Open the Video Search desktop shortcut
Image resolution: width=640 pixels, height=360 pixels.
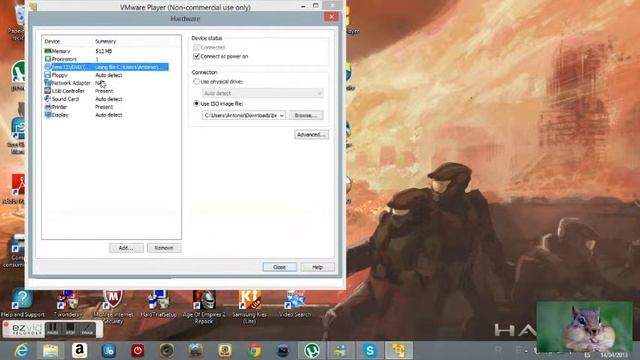[295, 303]
